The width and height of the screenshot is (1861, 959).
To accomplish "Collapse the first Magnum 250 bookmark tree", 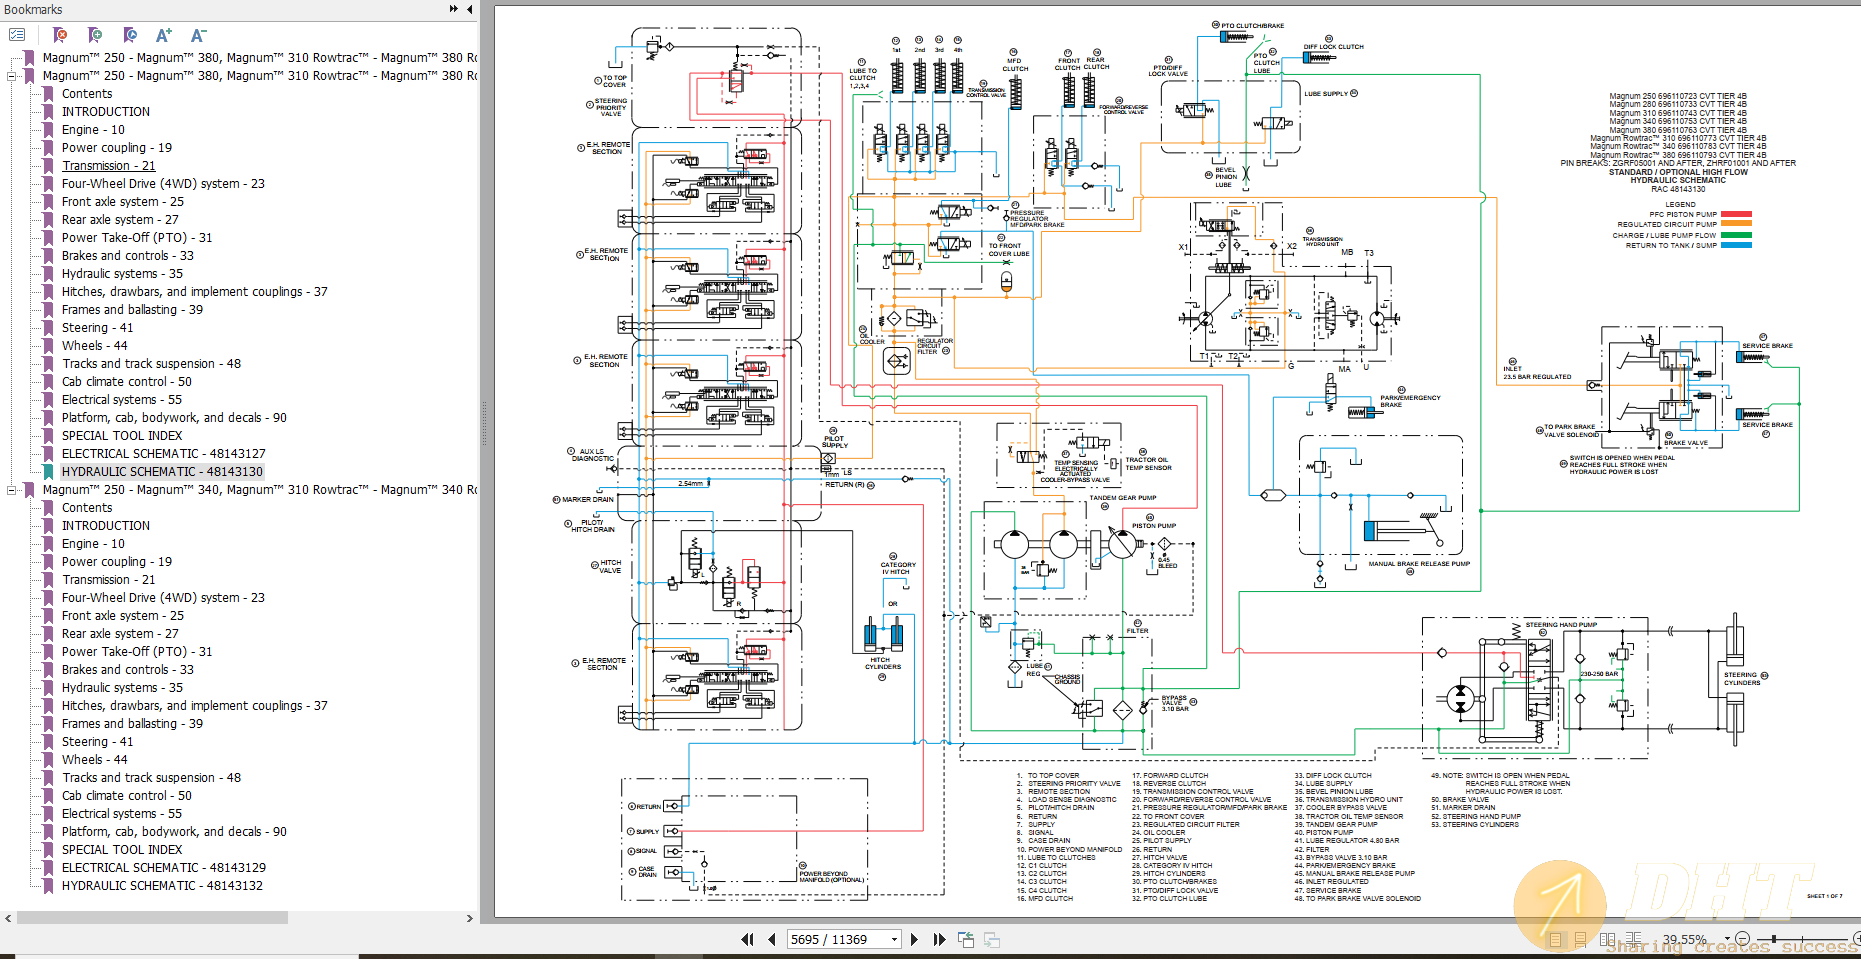I will [10, 75].
